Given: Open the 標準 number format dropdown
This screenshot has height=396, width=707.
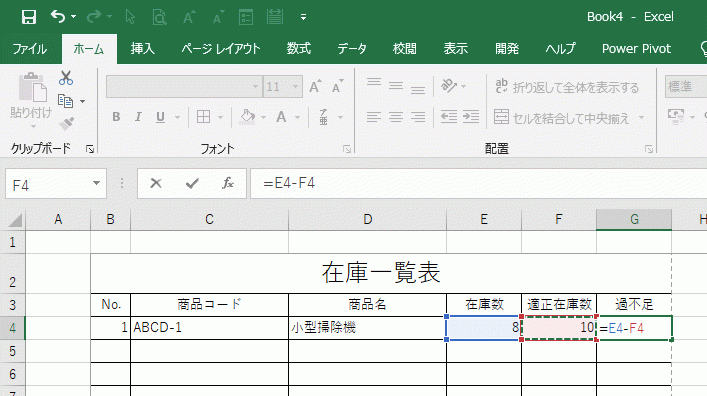Looking at the screenshot, I should tap(686, 87).
